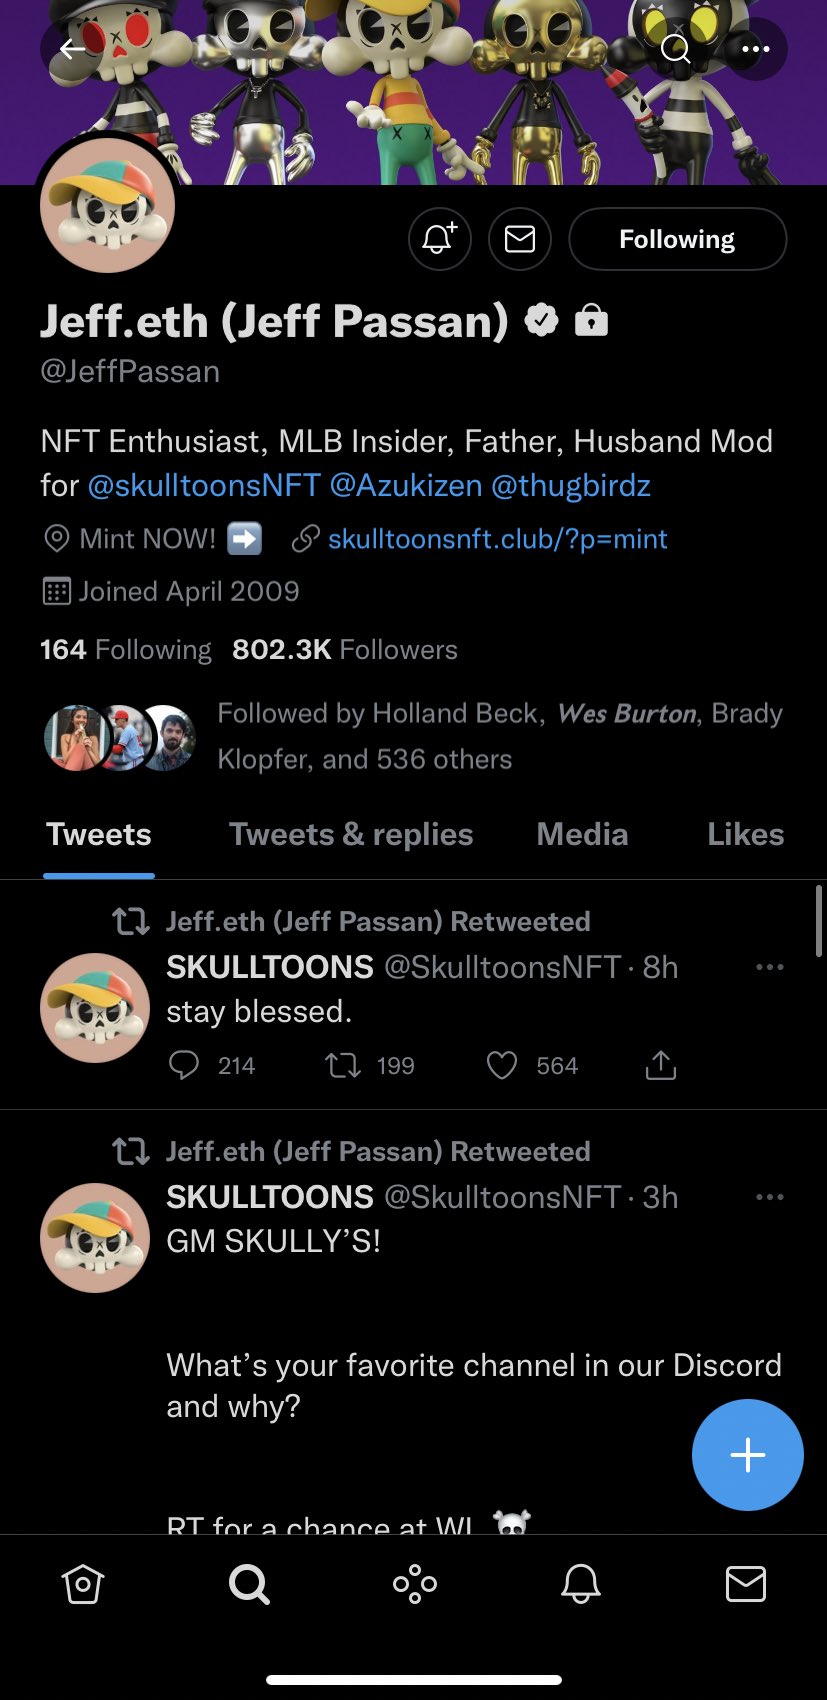Switch to Tweets & replies tab
Image resolution: width=827 pixels, height=1700 pixels.
click(351, 834)
